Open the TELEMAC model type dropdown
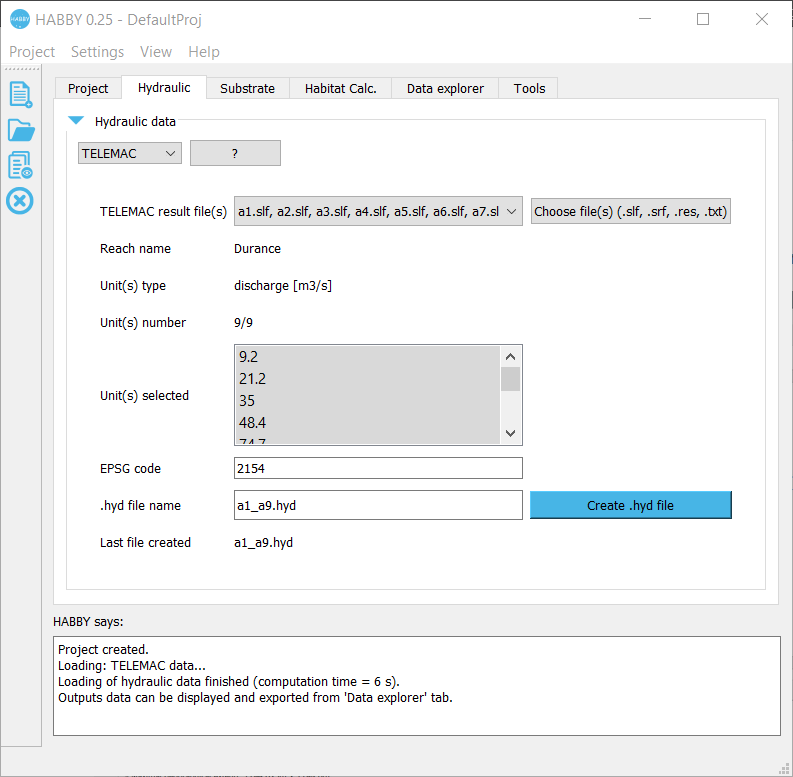This screenshot has height=777, width=793. (129, 153)
